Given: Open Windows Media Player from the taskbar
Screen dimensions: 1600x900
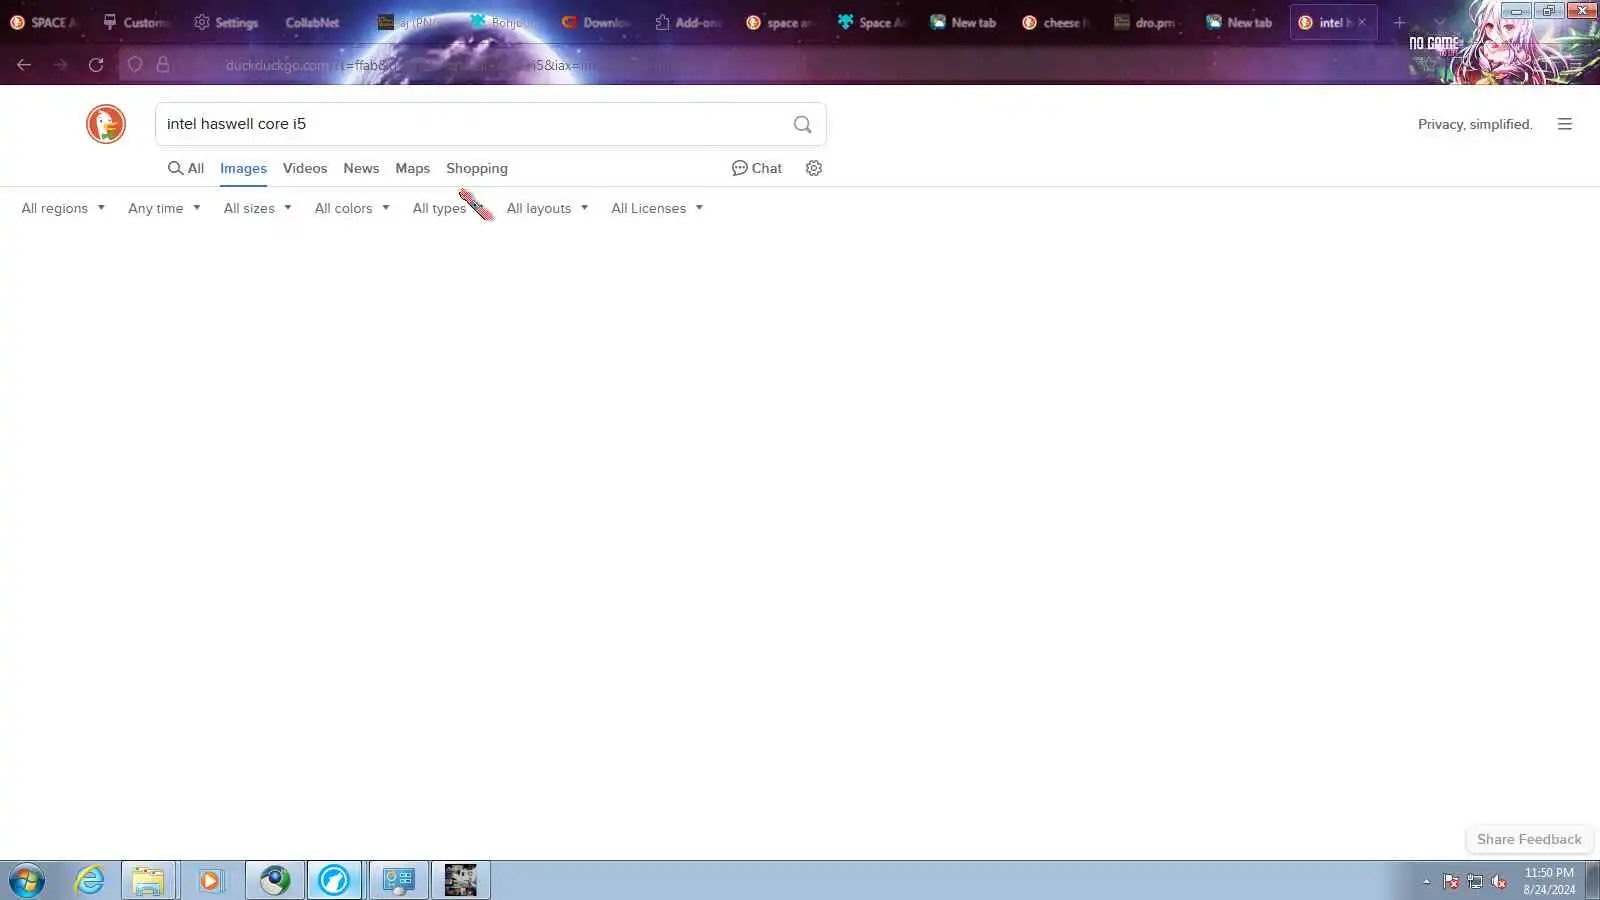Looking at the screenshot, I should (x=210, y=881).
